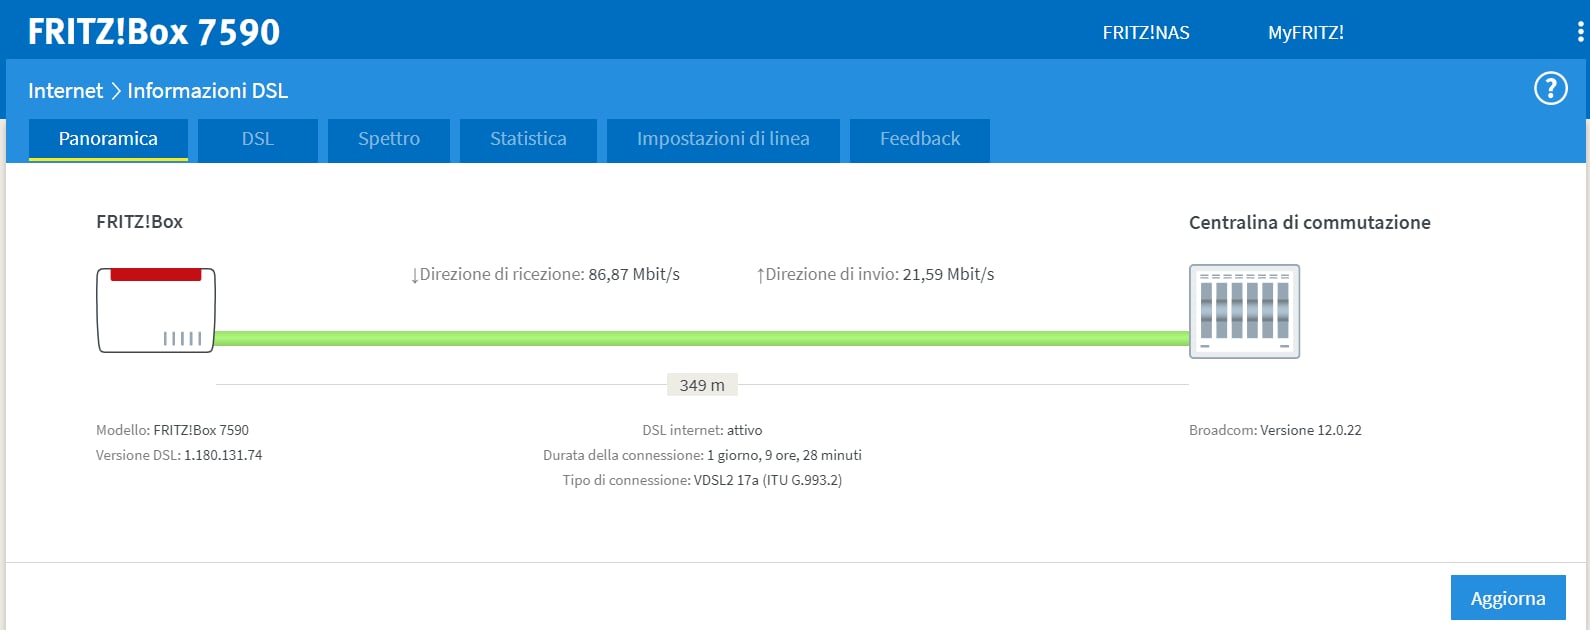This screenshot has width=1590, height=630.
Task: Open MyFRITZ! link in header
Action: (1306, 33)
